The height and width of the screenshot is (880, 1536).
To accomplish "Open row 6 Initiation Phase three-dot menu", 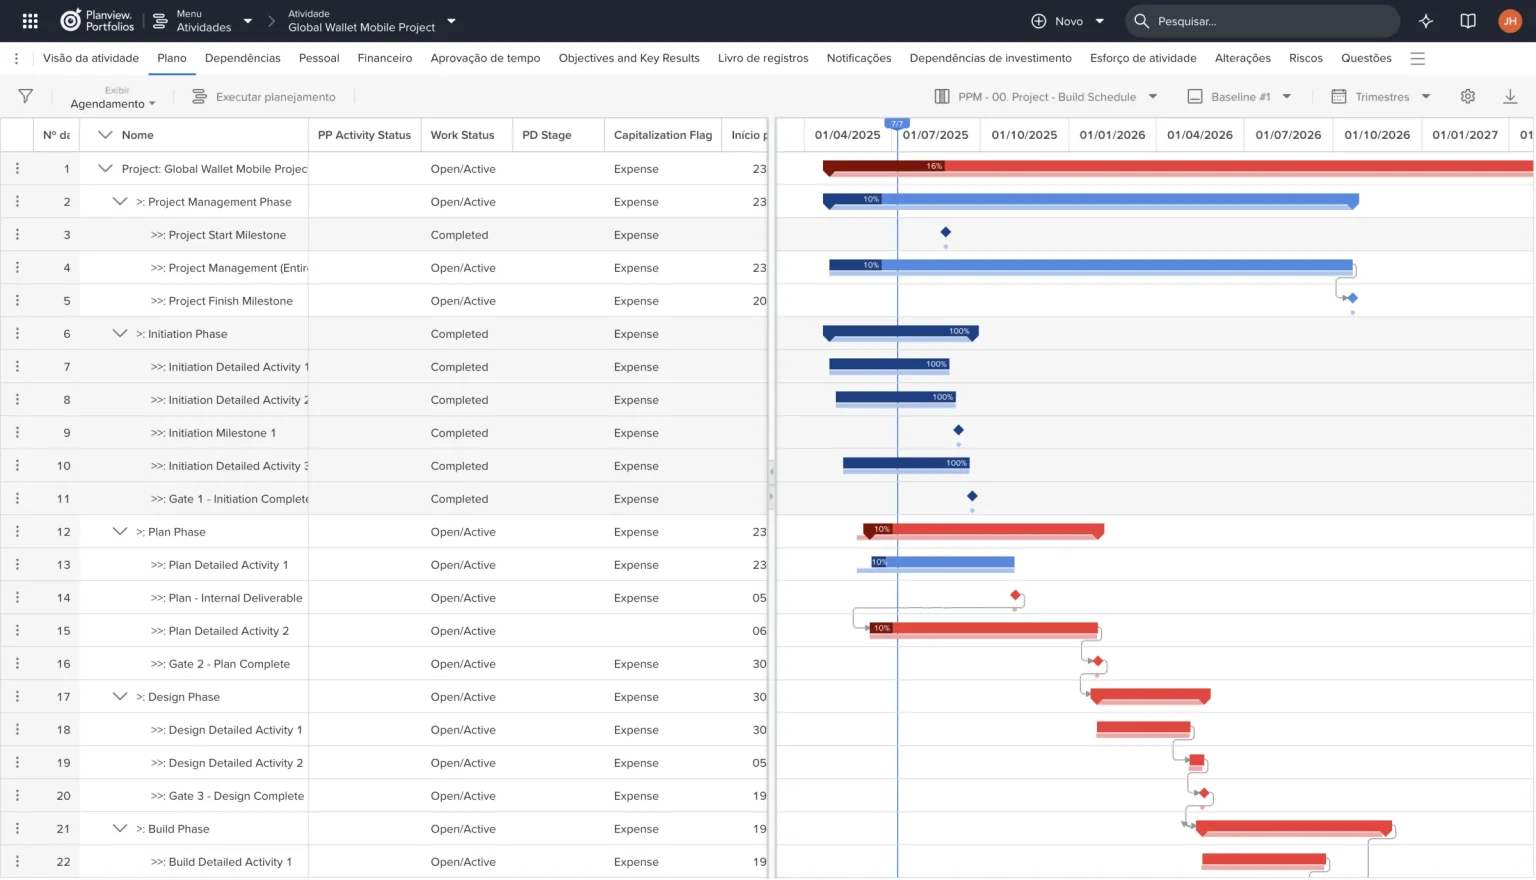I will (x=17, y=333).
